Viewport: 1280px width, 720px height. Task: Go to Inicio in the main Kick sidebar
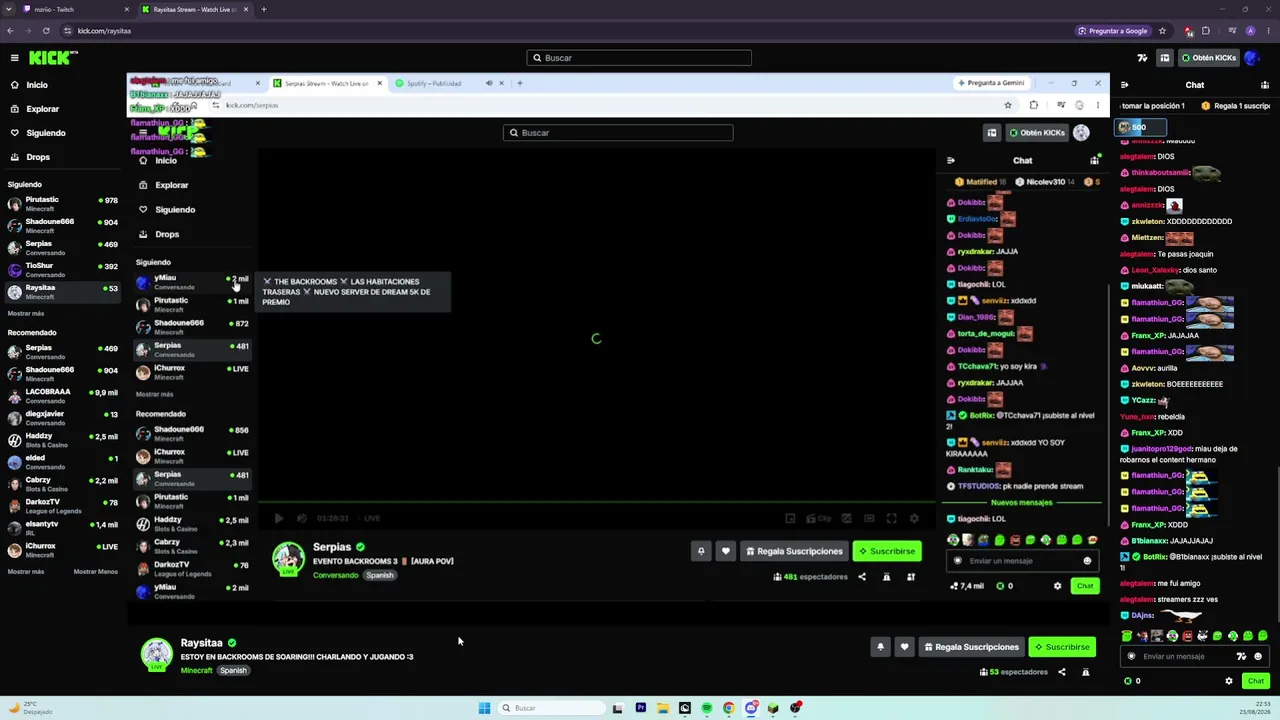[37, 85]
